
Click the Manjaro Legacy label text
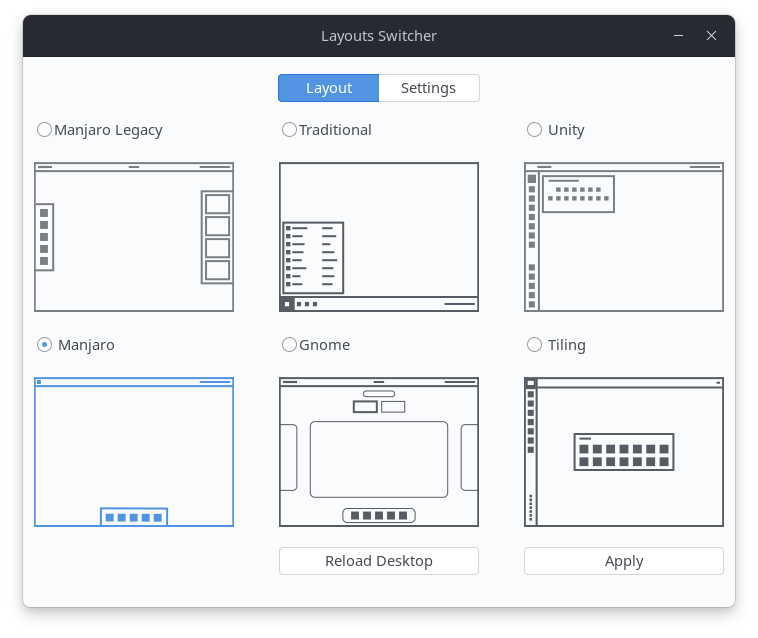(x=108, y=130)
